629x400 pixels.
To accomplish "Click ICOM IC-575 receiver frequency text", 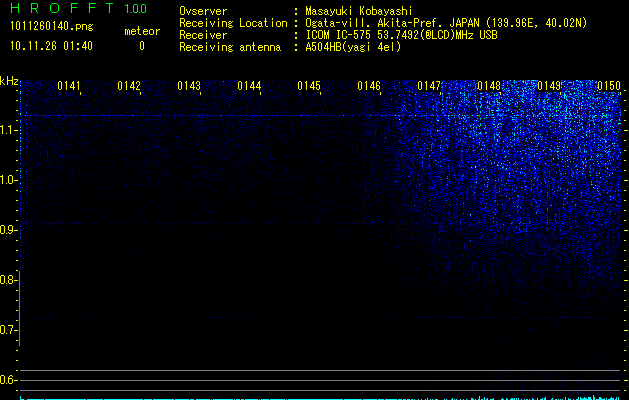I will pos(401,35).
